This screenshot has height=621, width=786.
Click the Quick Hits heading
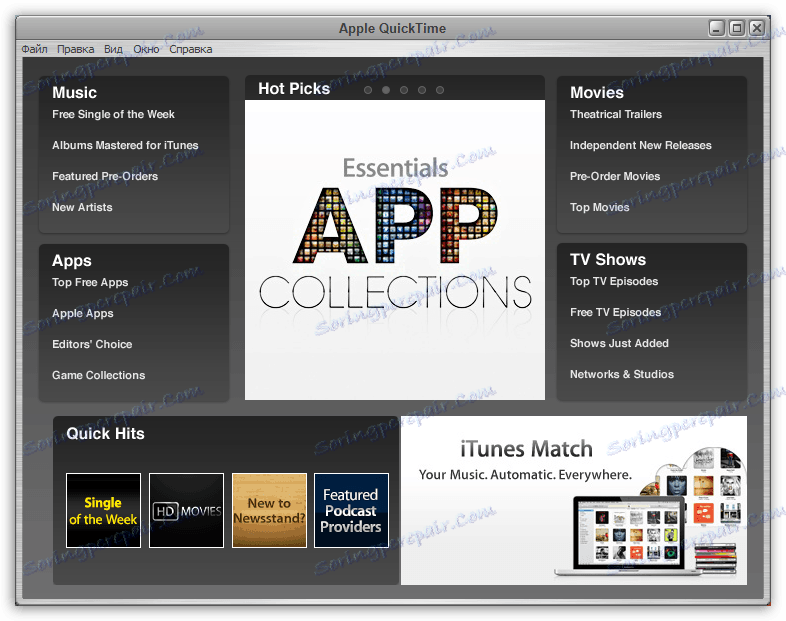105,434
